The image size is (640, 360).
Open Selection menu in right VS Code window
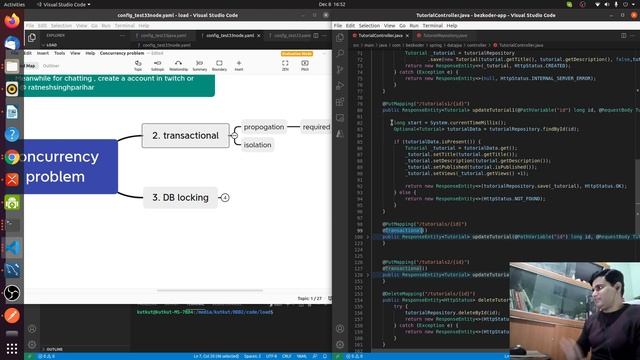pos(369,25)
